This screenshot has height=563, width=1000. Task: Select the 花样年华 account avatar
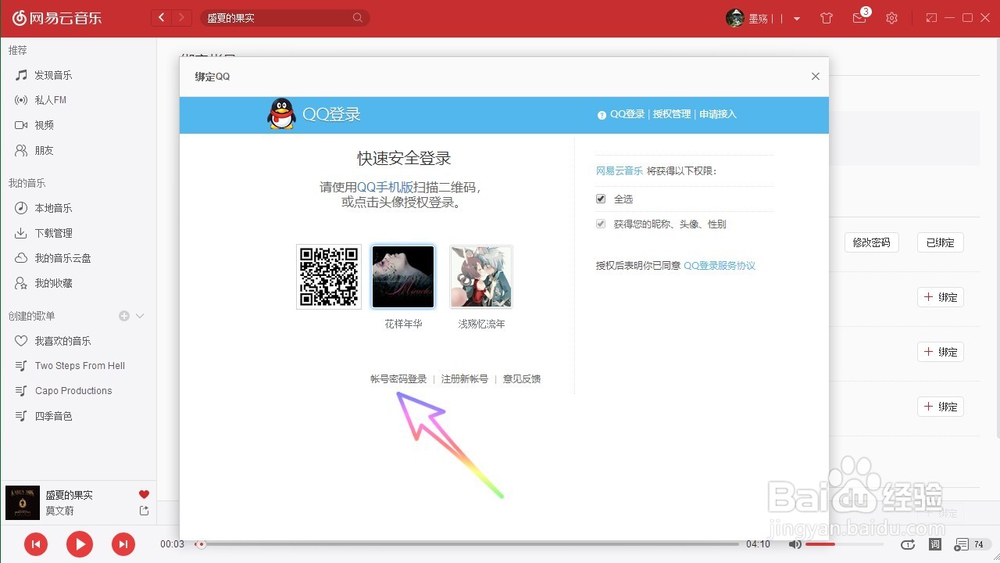pyautogui.click(x=403, y=277)
